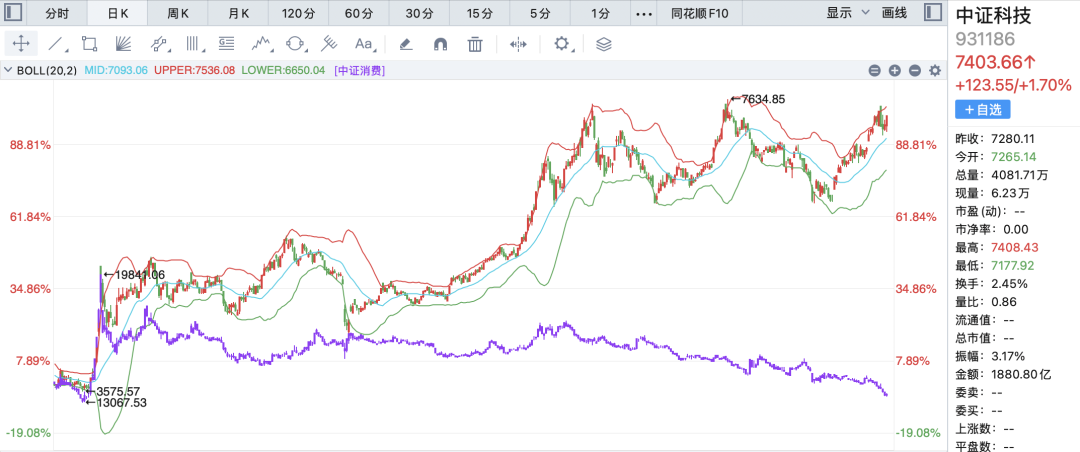The height and width of the screenshot is (452, 1080).
Task: Switch to the 周K weekly chart tab
Action: click(x=178, y=13)
